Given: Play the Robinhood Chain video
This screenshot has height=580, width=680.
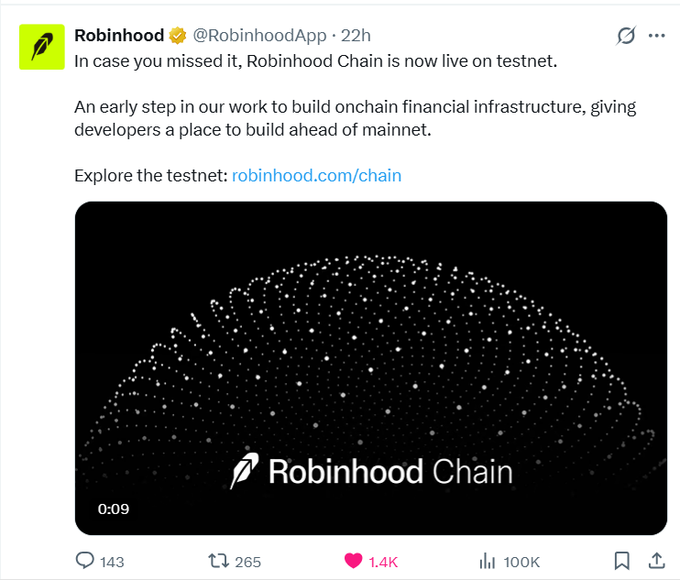Looking at the screenshot, I should [371, 368].
